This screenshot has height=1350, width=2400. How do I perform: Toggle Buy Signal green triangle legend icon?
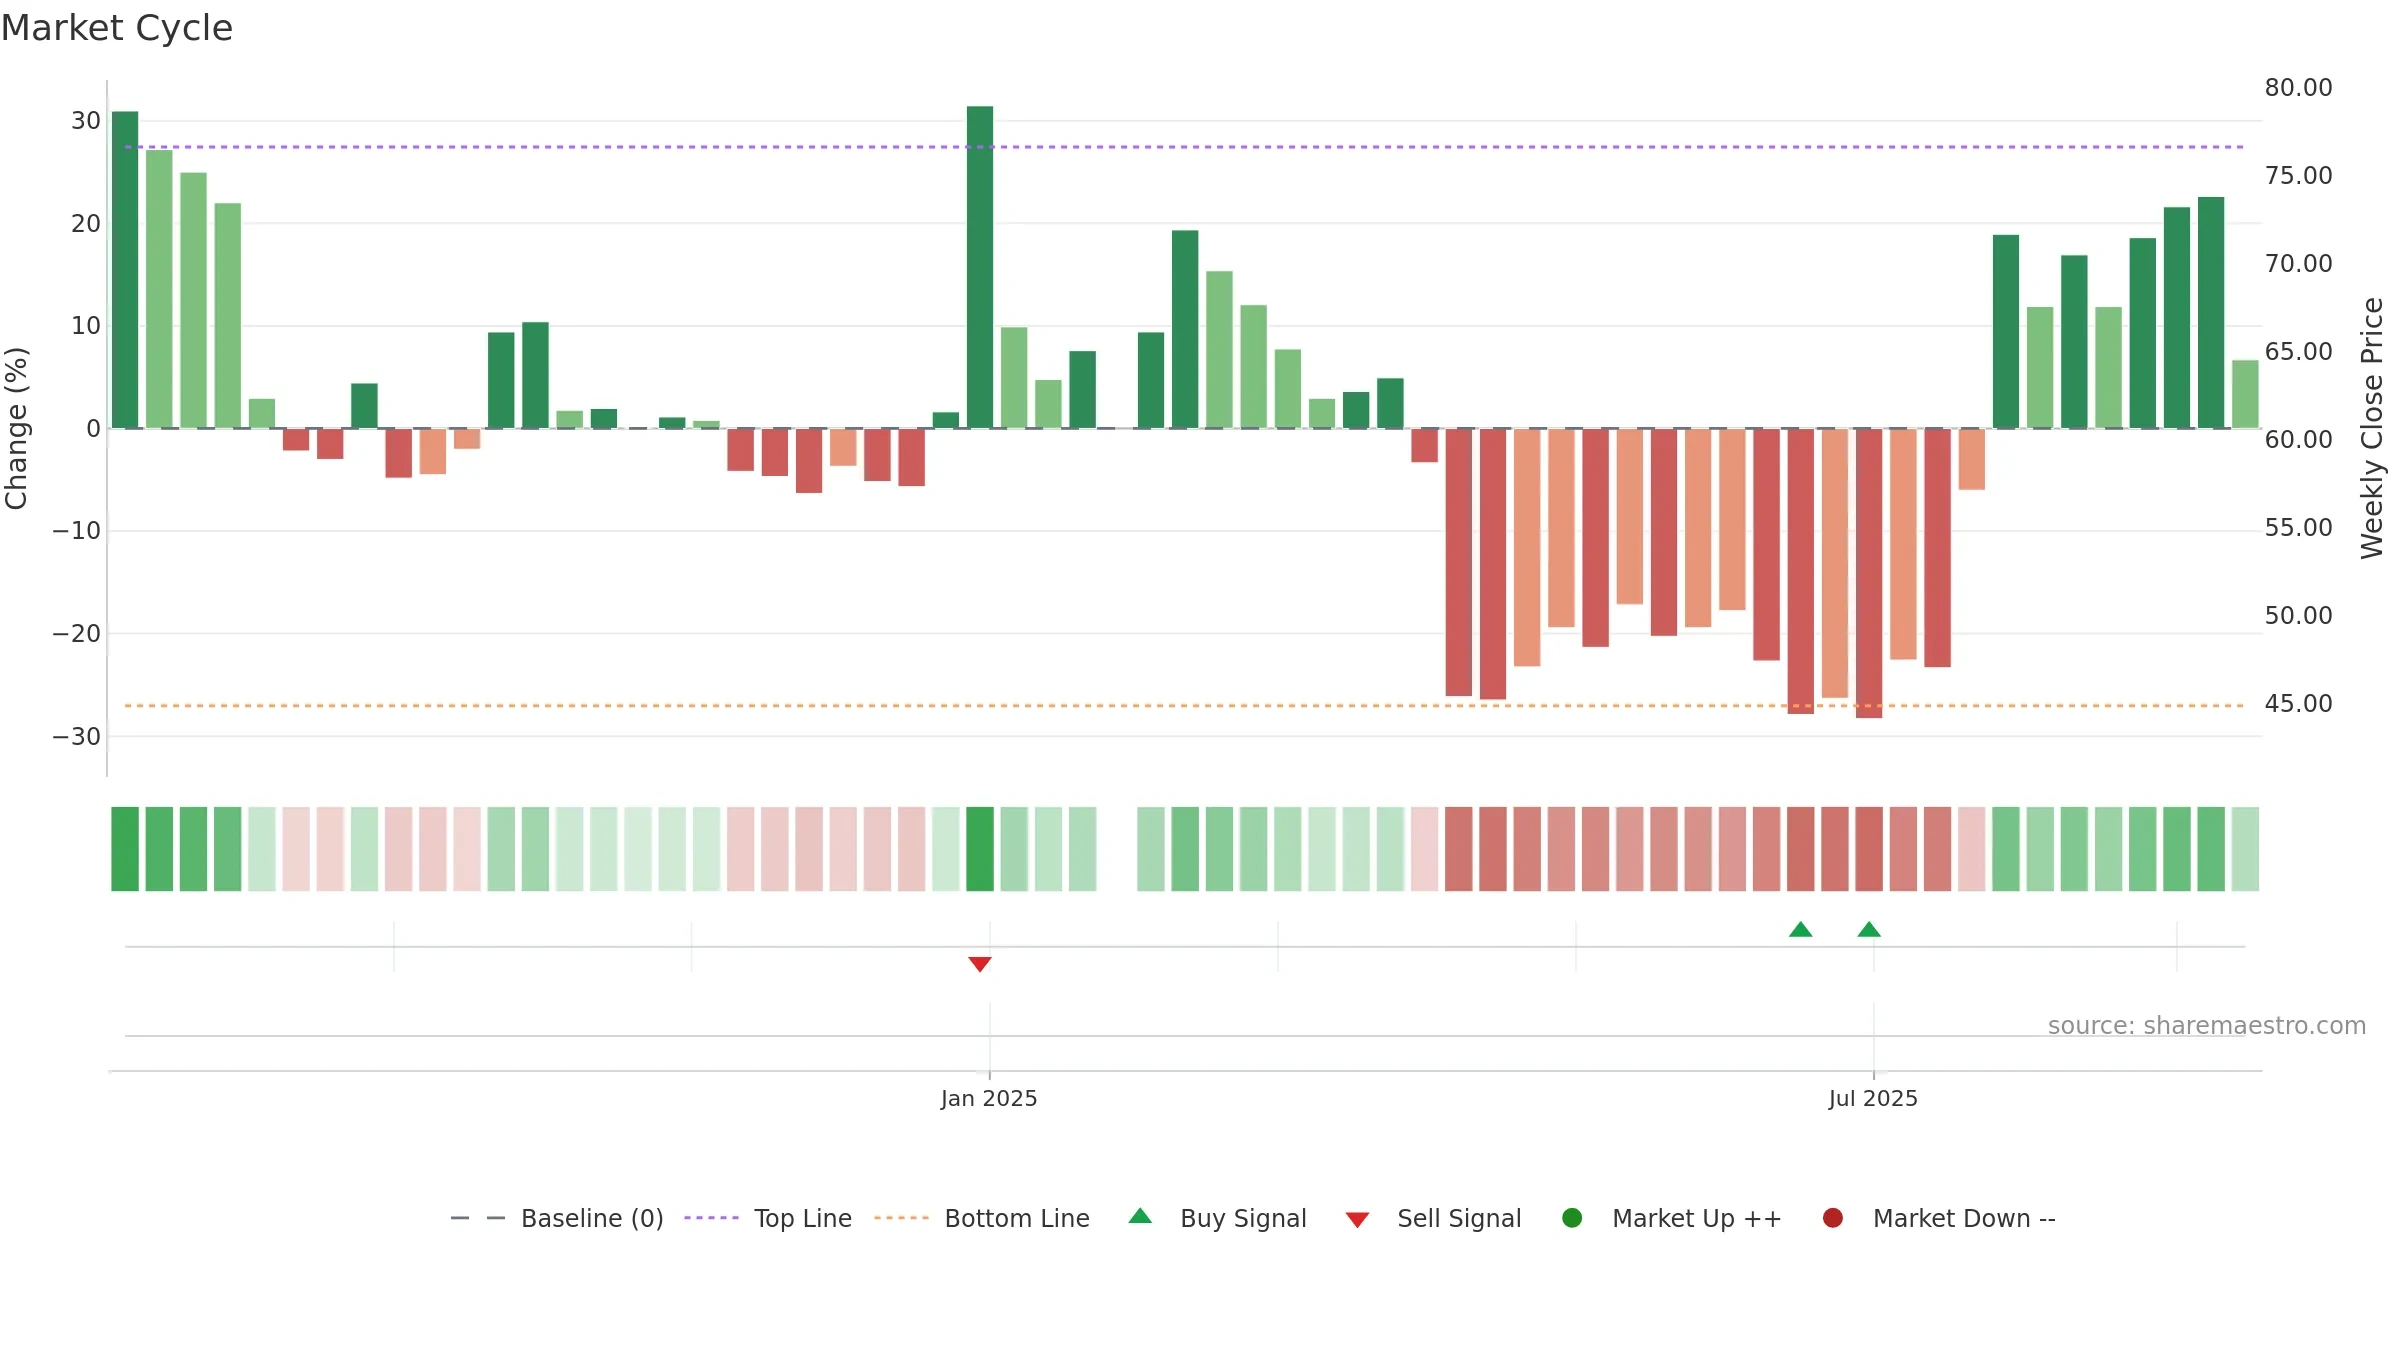tap(1140, 1217)
